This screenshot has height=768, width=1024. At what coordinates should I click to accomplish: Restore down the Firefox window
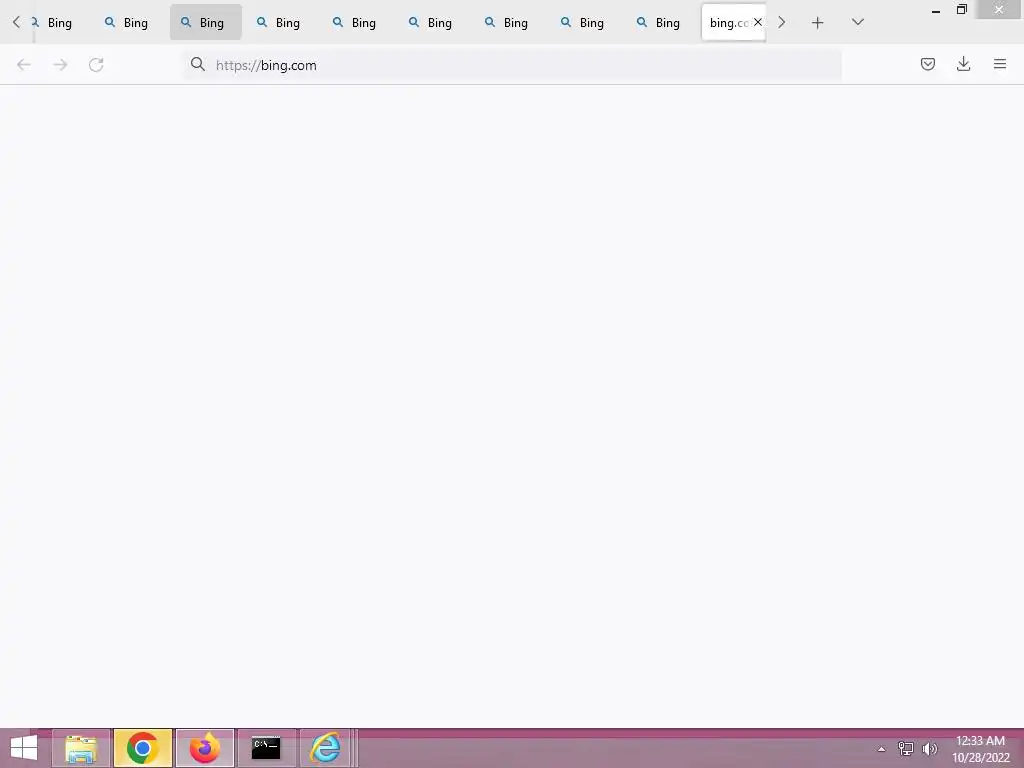click(961, 9)
